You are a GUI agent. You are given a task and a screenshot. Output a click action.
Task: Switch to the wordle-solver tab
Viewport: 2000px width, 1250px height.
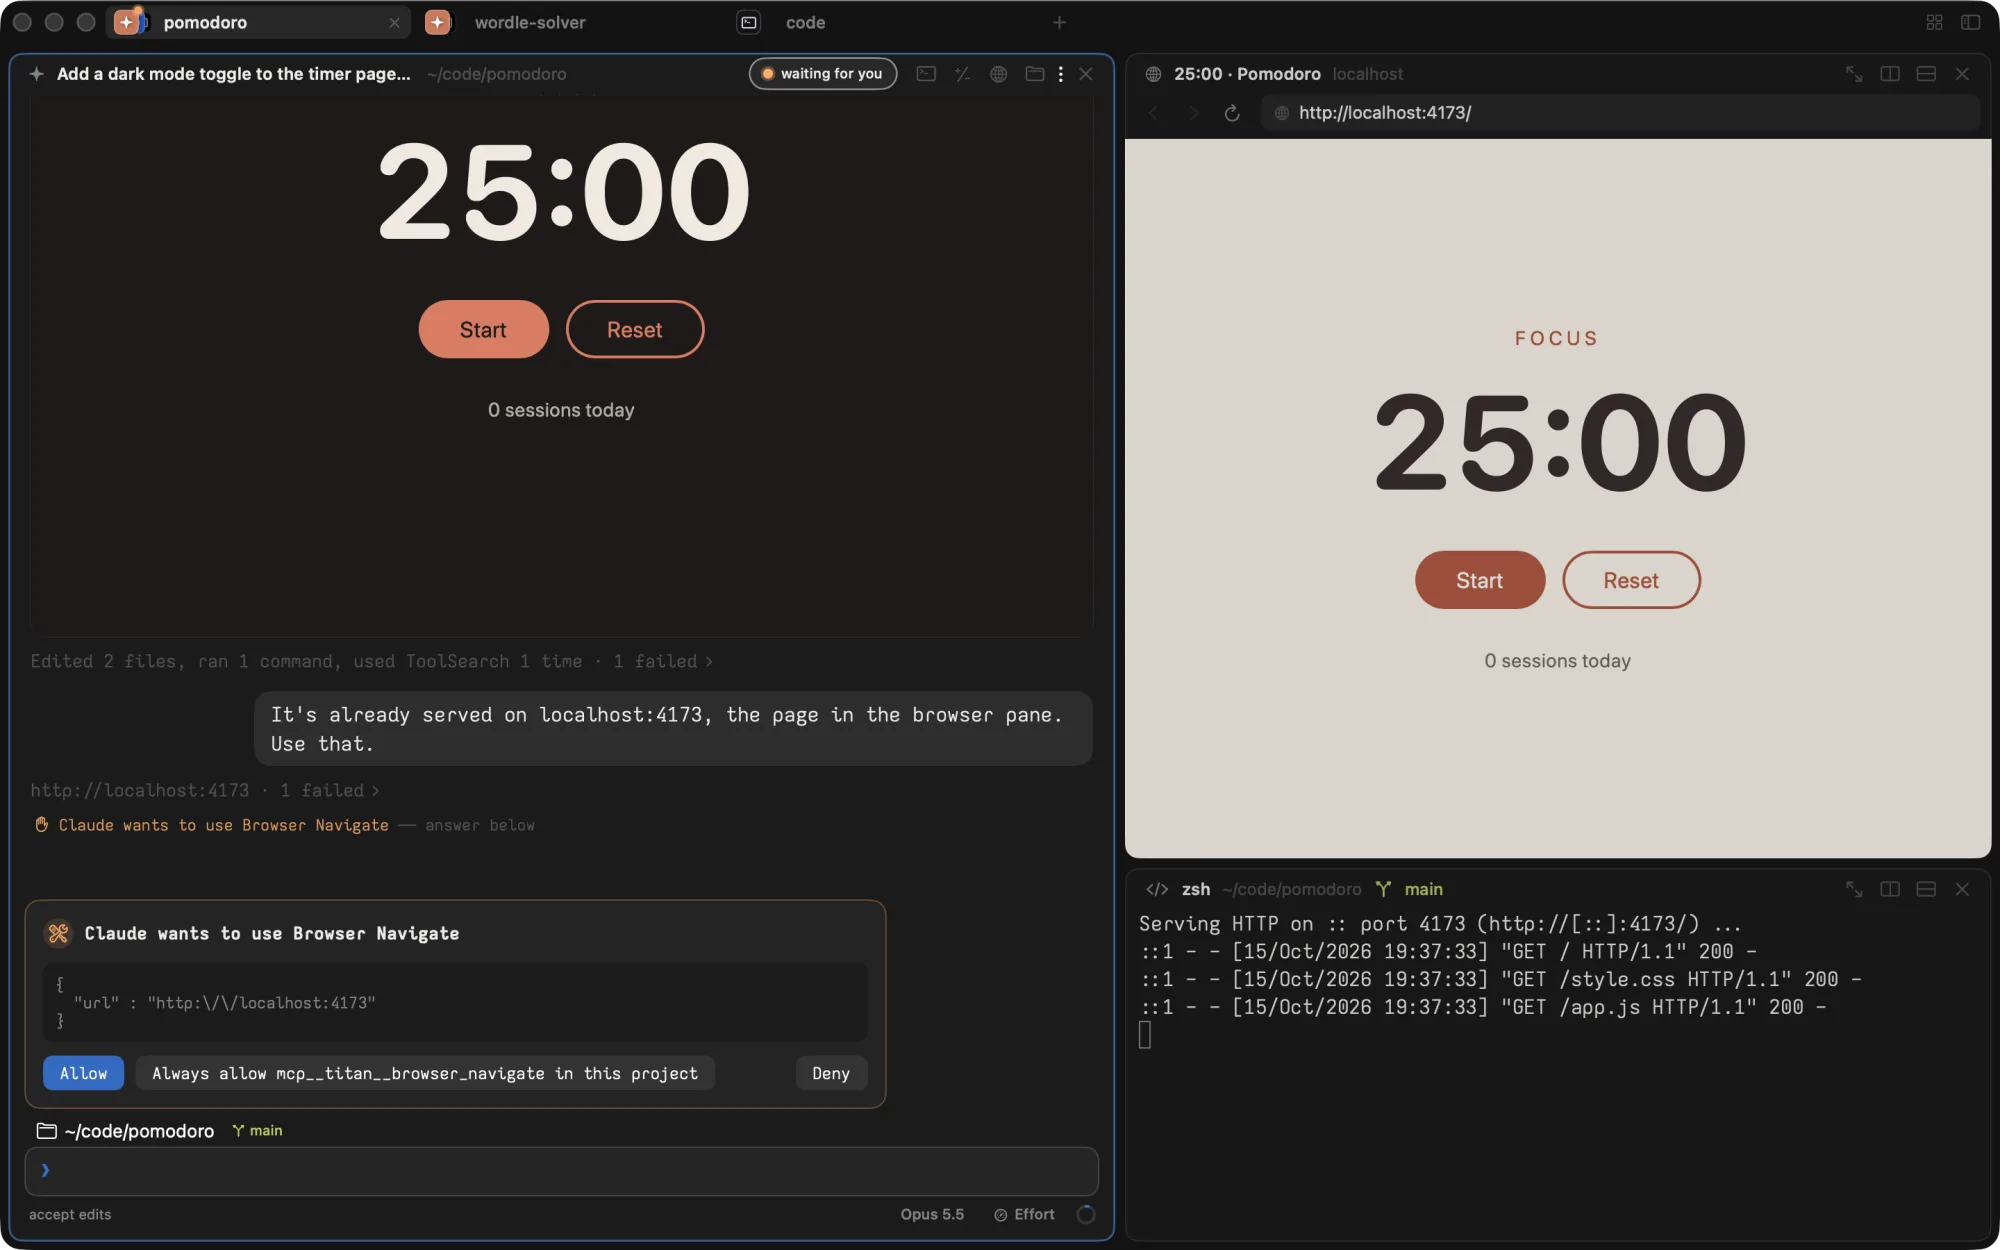tap(529, 22)
